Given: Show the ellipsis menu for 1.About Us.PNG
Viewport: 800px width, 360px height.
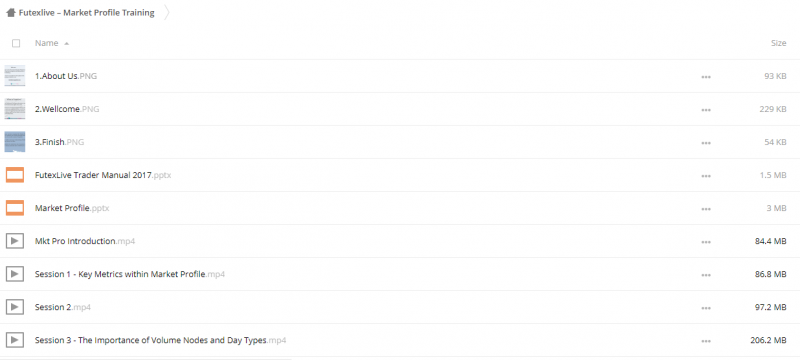Looking at the screenshot, I should point(706,76).
